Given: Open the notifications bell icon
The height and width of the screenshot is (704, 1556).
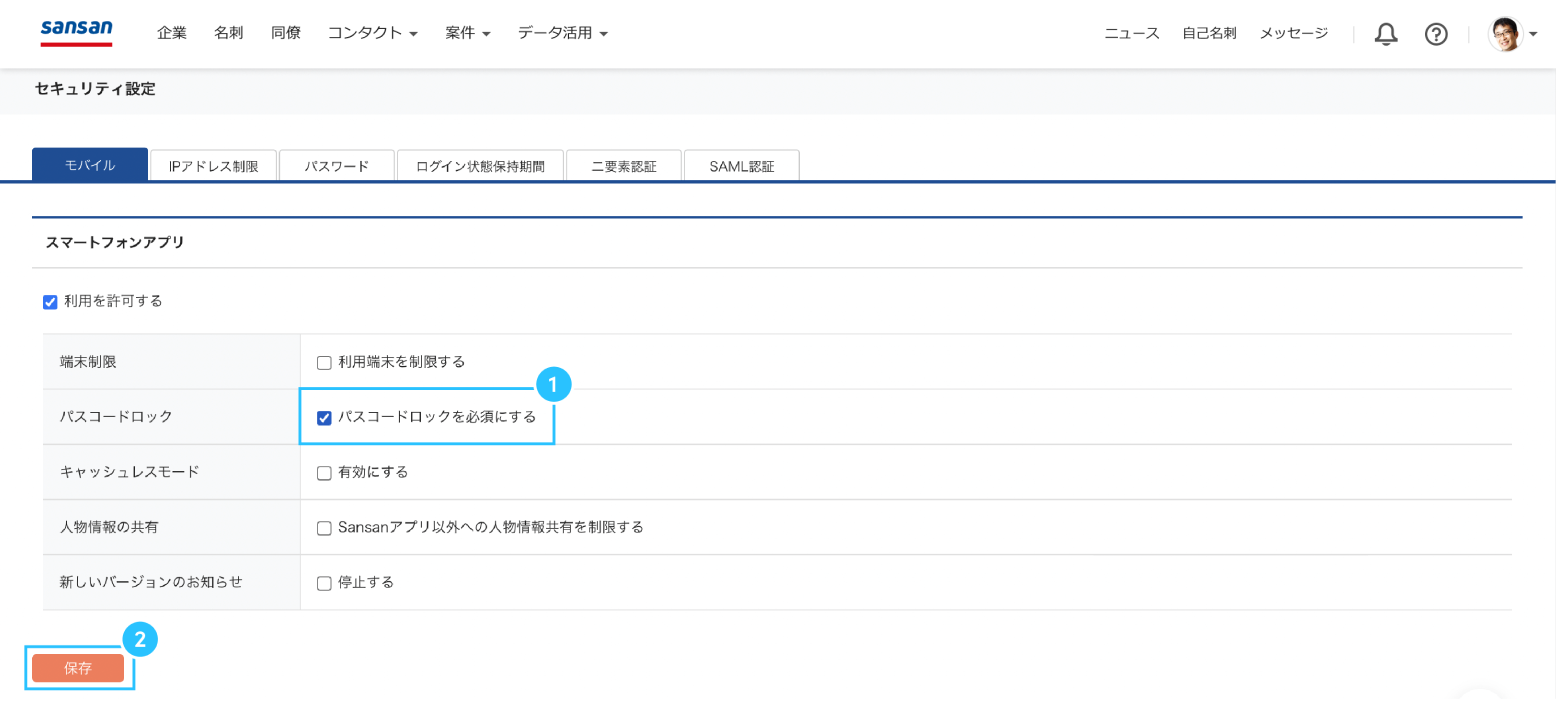Looking at the screenshot, I should point(1386,34).
